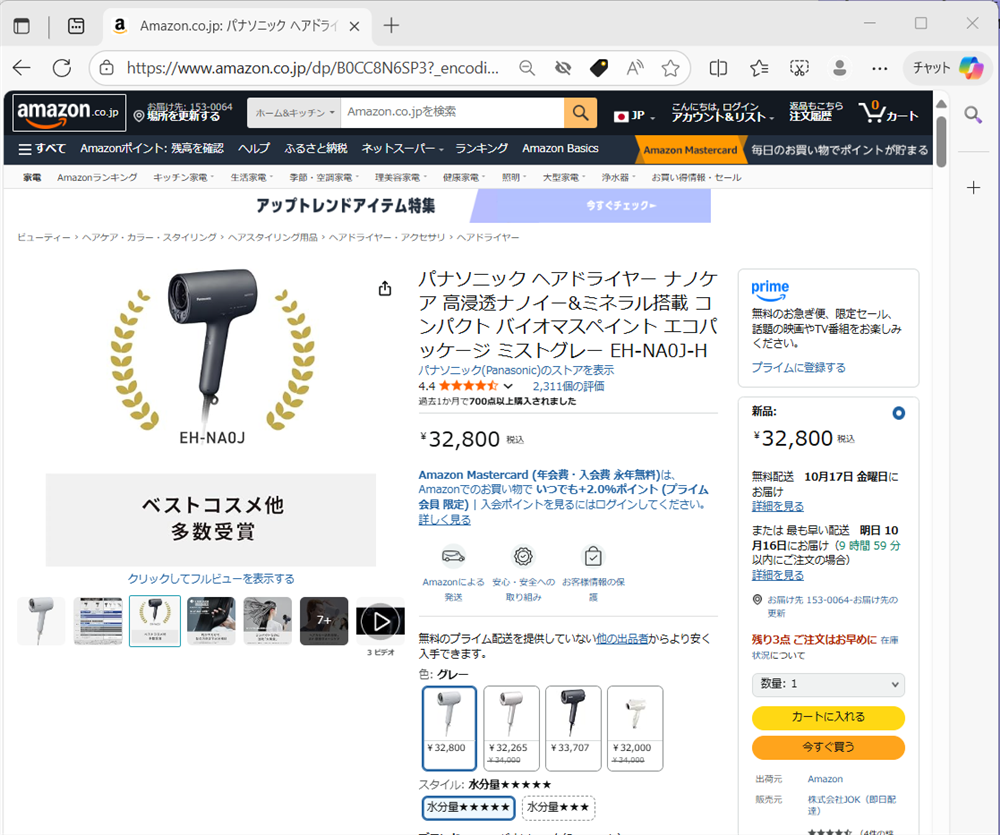The height and width of the screenshot is (835, 1000).
Task: Play the product video thumbnail
Action: [380, 620]
